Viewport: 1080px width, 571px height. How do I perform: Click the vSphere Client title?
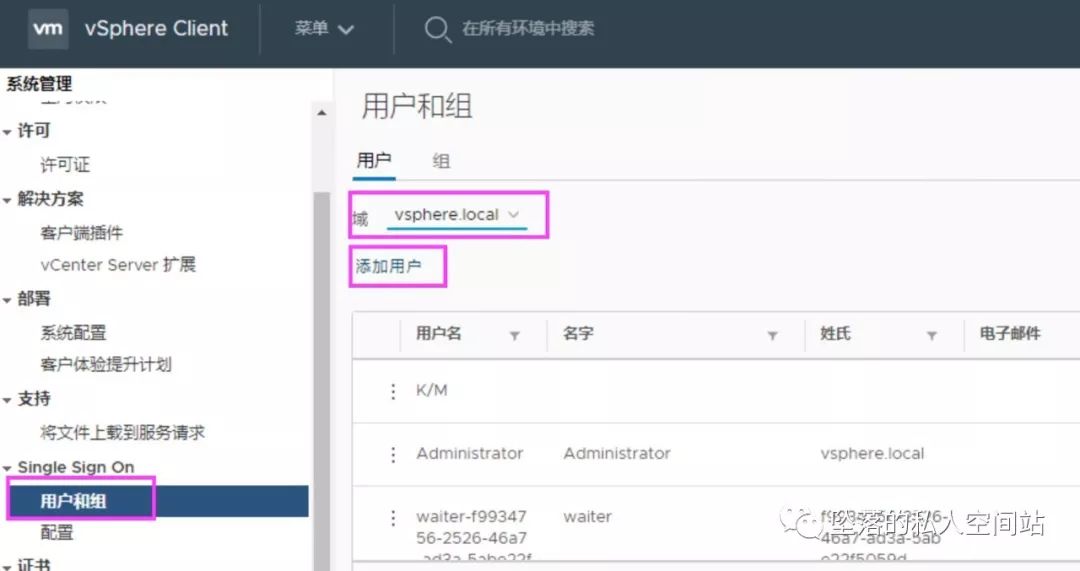click(x=156, y=29)
